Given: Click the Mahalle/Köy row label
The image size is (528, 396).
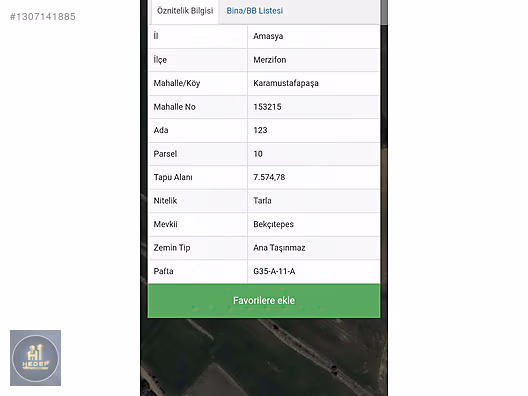Looking at the screenshot, I should pyautogui.click(x=177, y=83).
